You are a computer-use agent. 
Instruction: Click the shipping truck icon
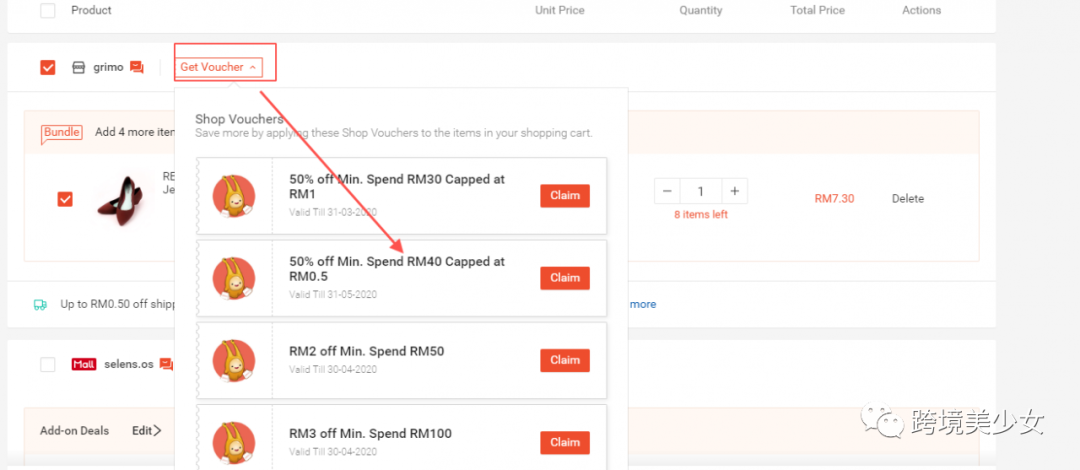(40, 305)
